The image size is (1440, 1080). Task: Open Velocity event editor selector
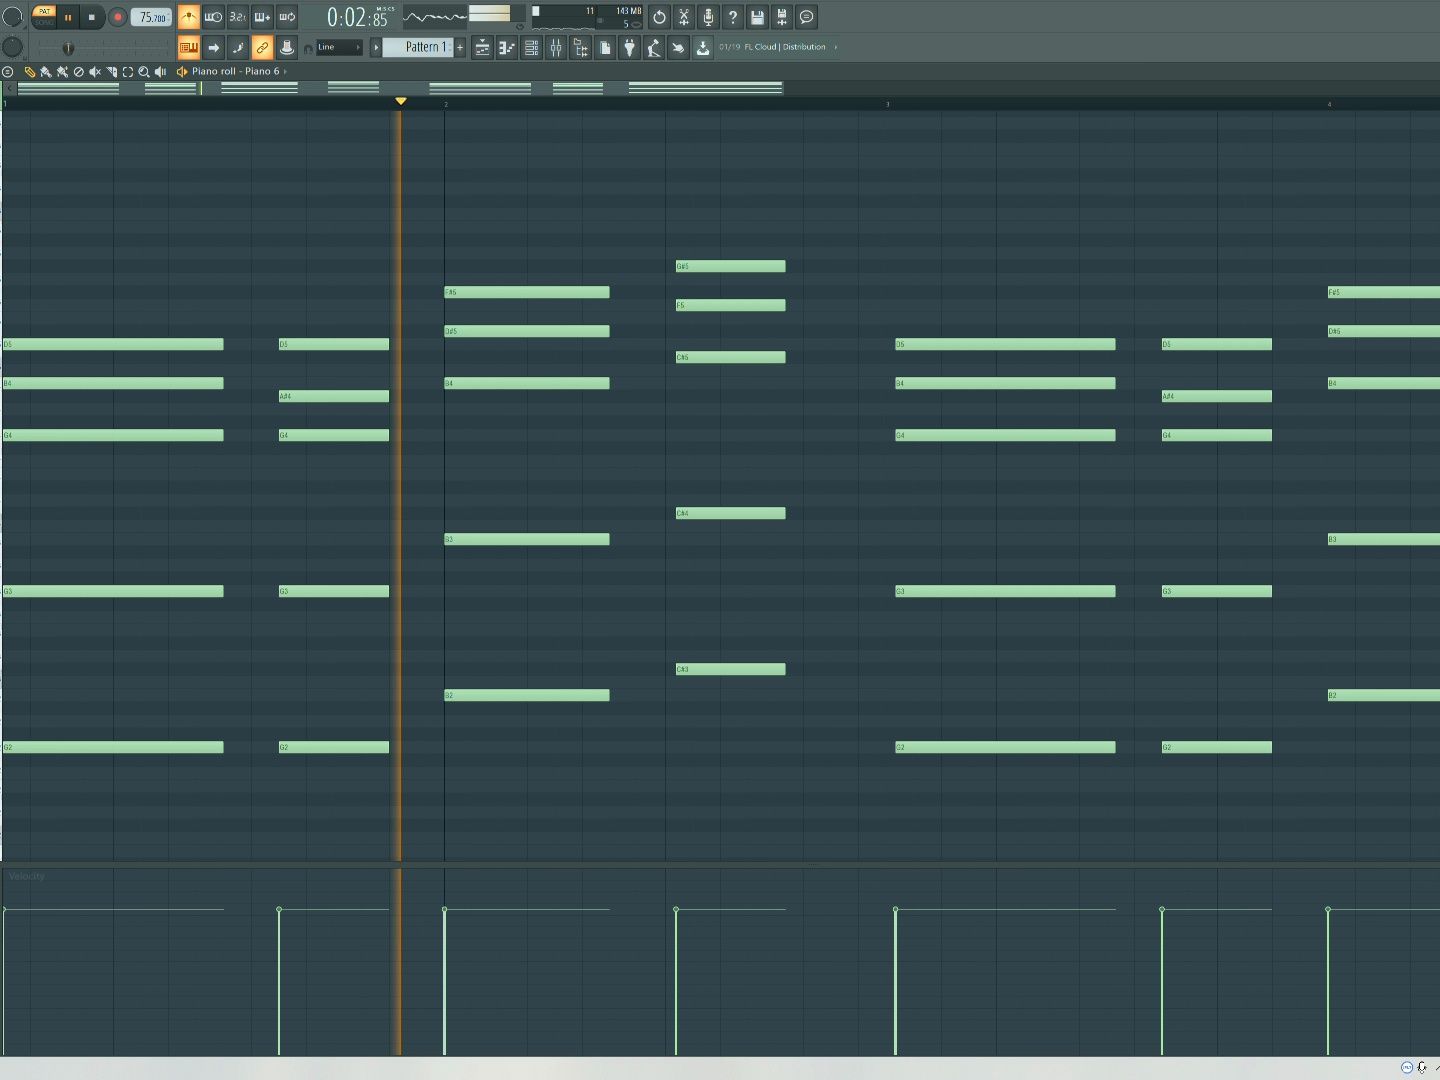coord(27,876)
